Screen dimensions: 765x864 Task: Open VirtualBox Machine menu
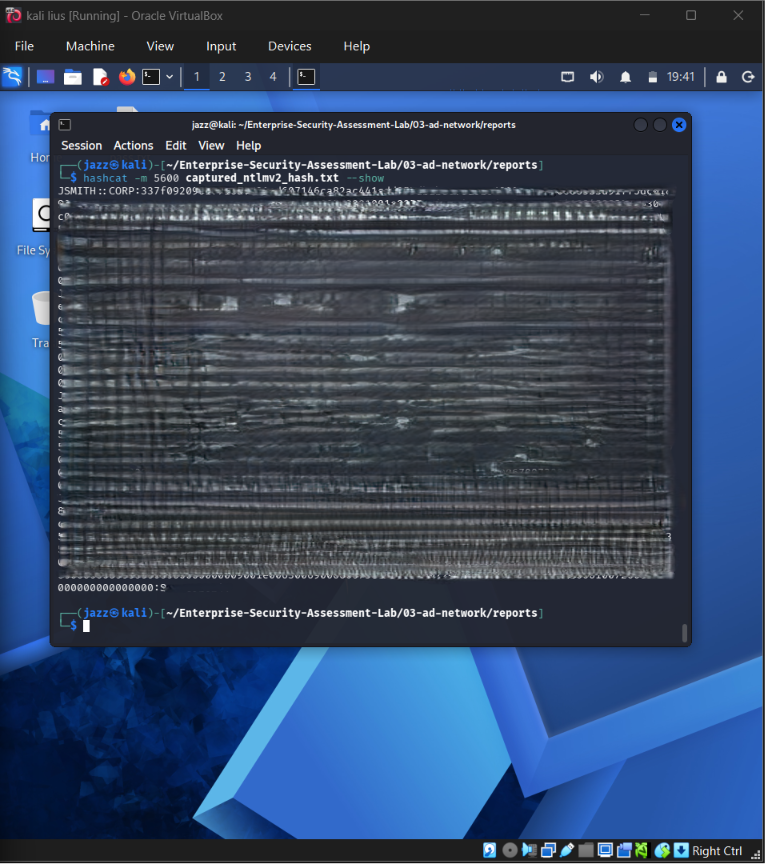click(x=90, y=46)
